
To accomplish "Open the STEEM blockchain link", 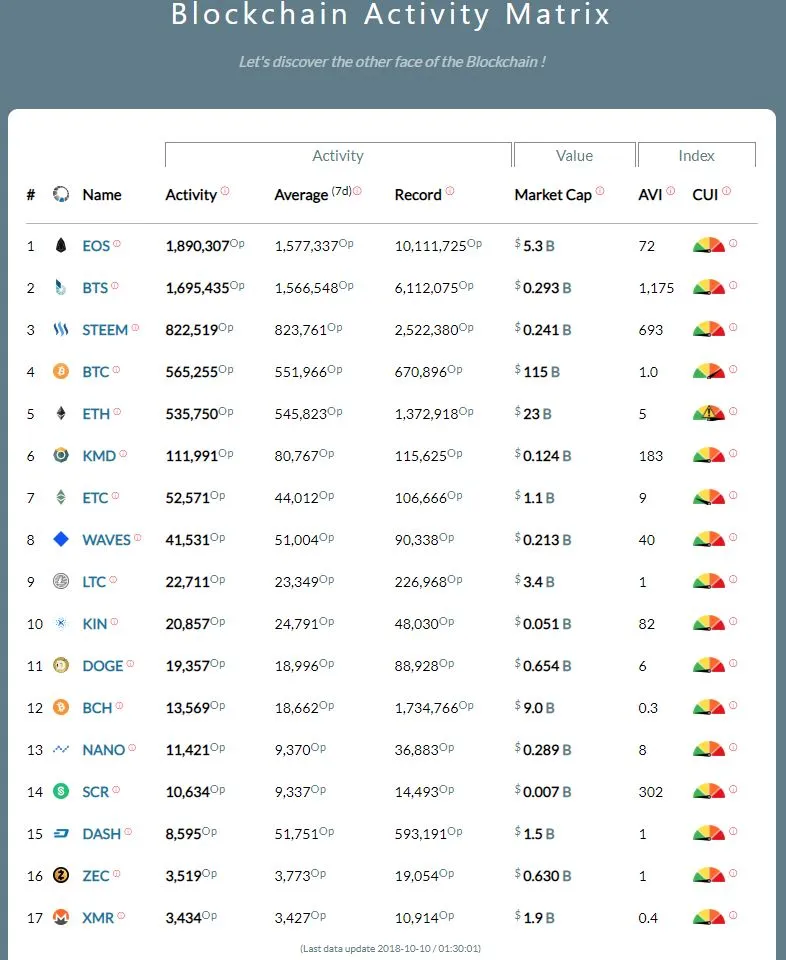I will (x=105, y=330).
